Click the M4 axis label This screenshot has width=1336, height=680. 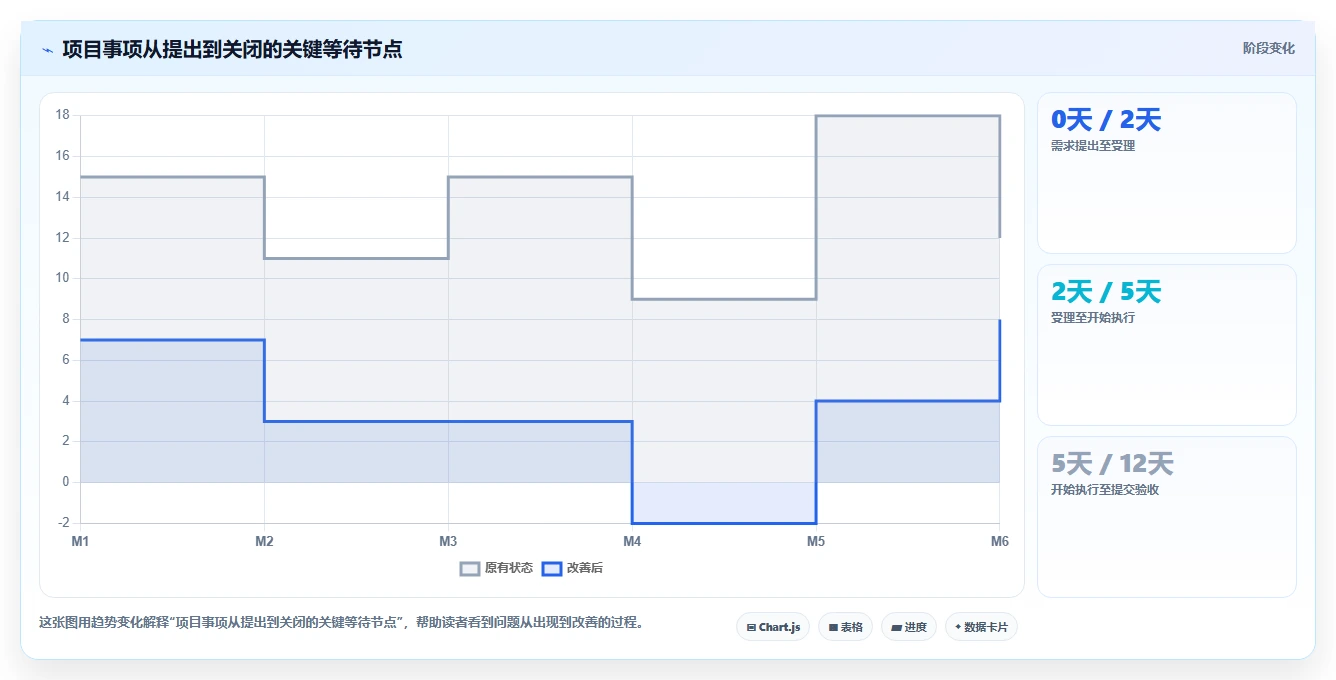[632, 541]
